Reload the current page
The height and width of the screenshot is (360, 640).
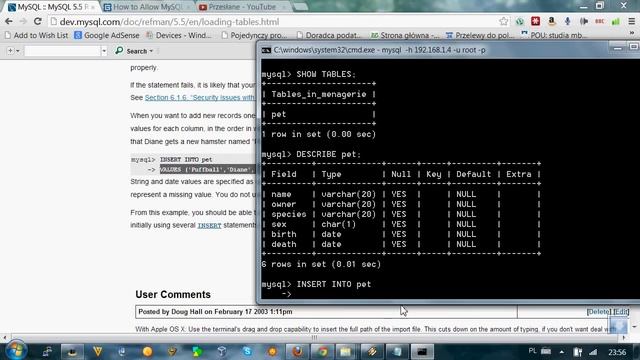pos(38,21)
